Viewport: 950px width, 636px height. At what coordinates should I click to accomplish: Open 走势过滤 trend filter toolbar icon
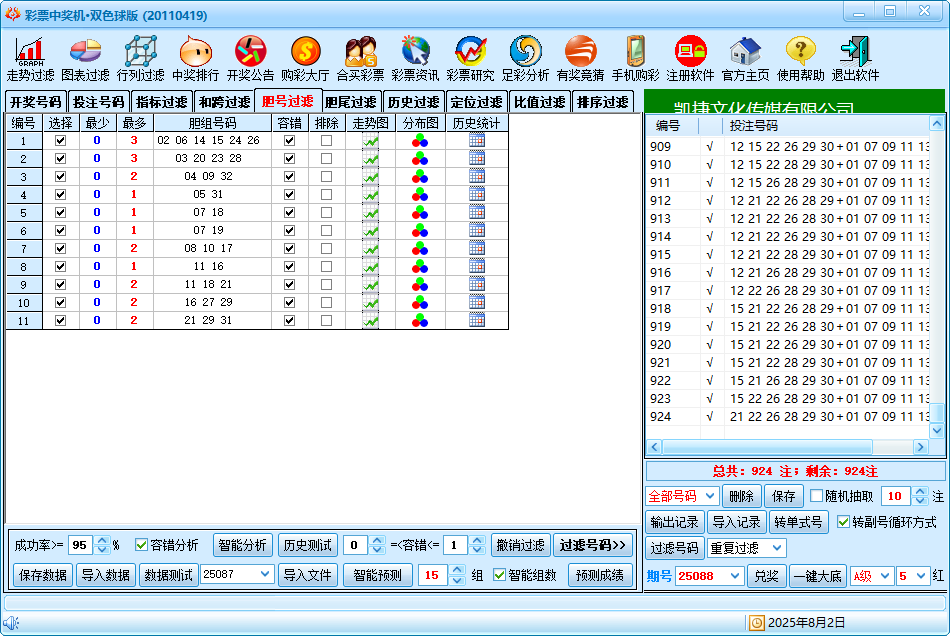tap(30, 52)
